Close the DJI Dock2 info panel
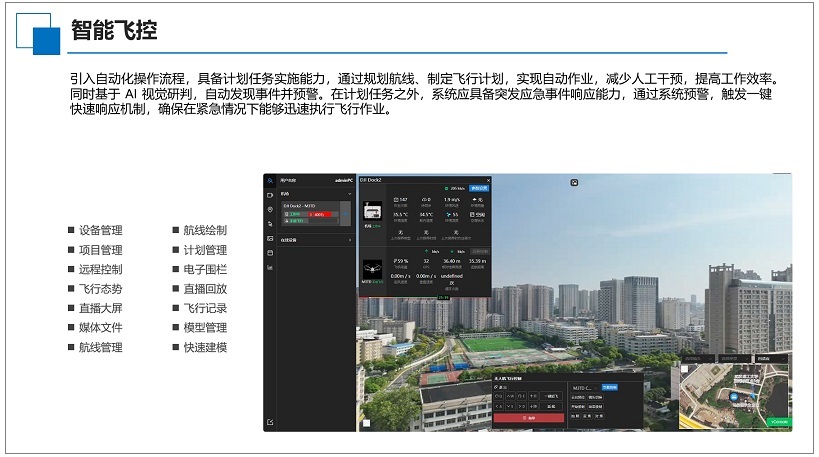The image size is (819, 457). (487, 179)
